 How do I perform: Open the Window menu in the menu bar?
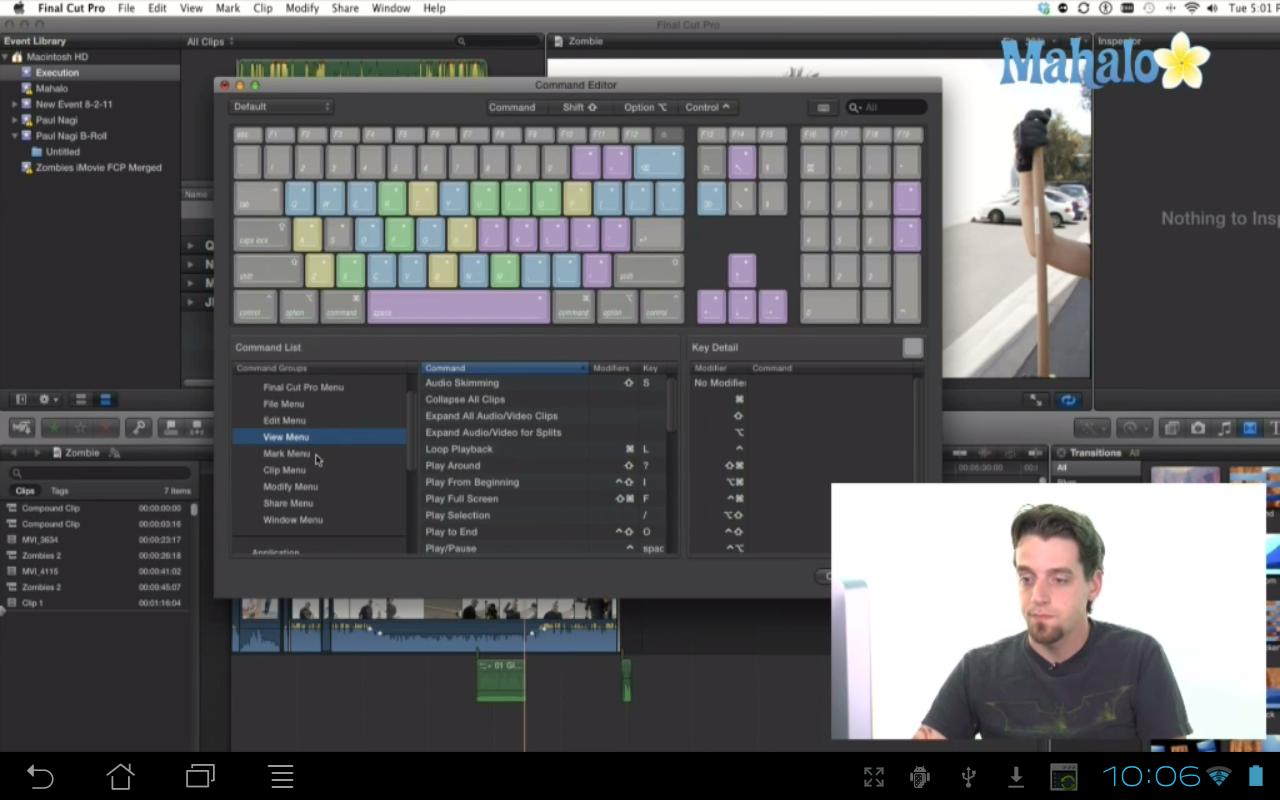391,8
